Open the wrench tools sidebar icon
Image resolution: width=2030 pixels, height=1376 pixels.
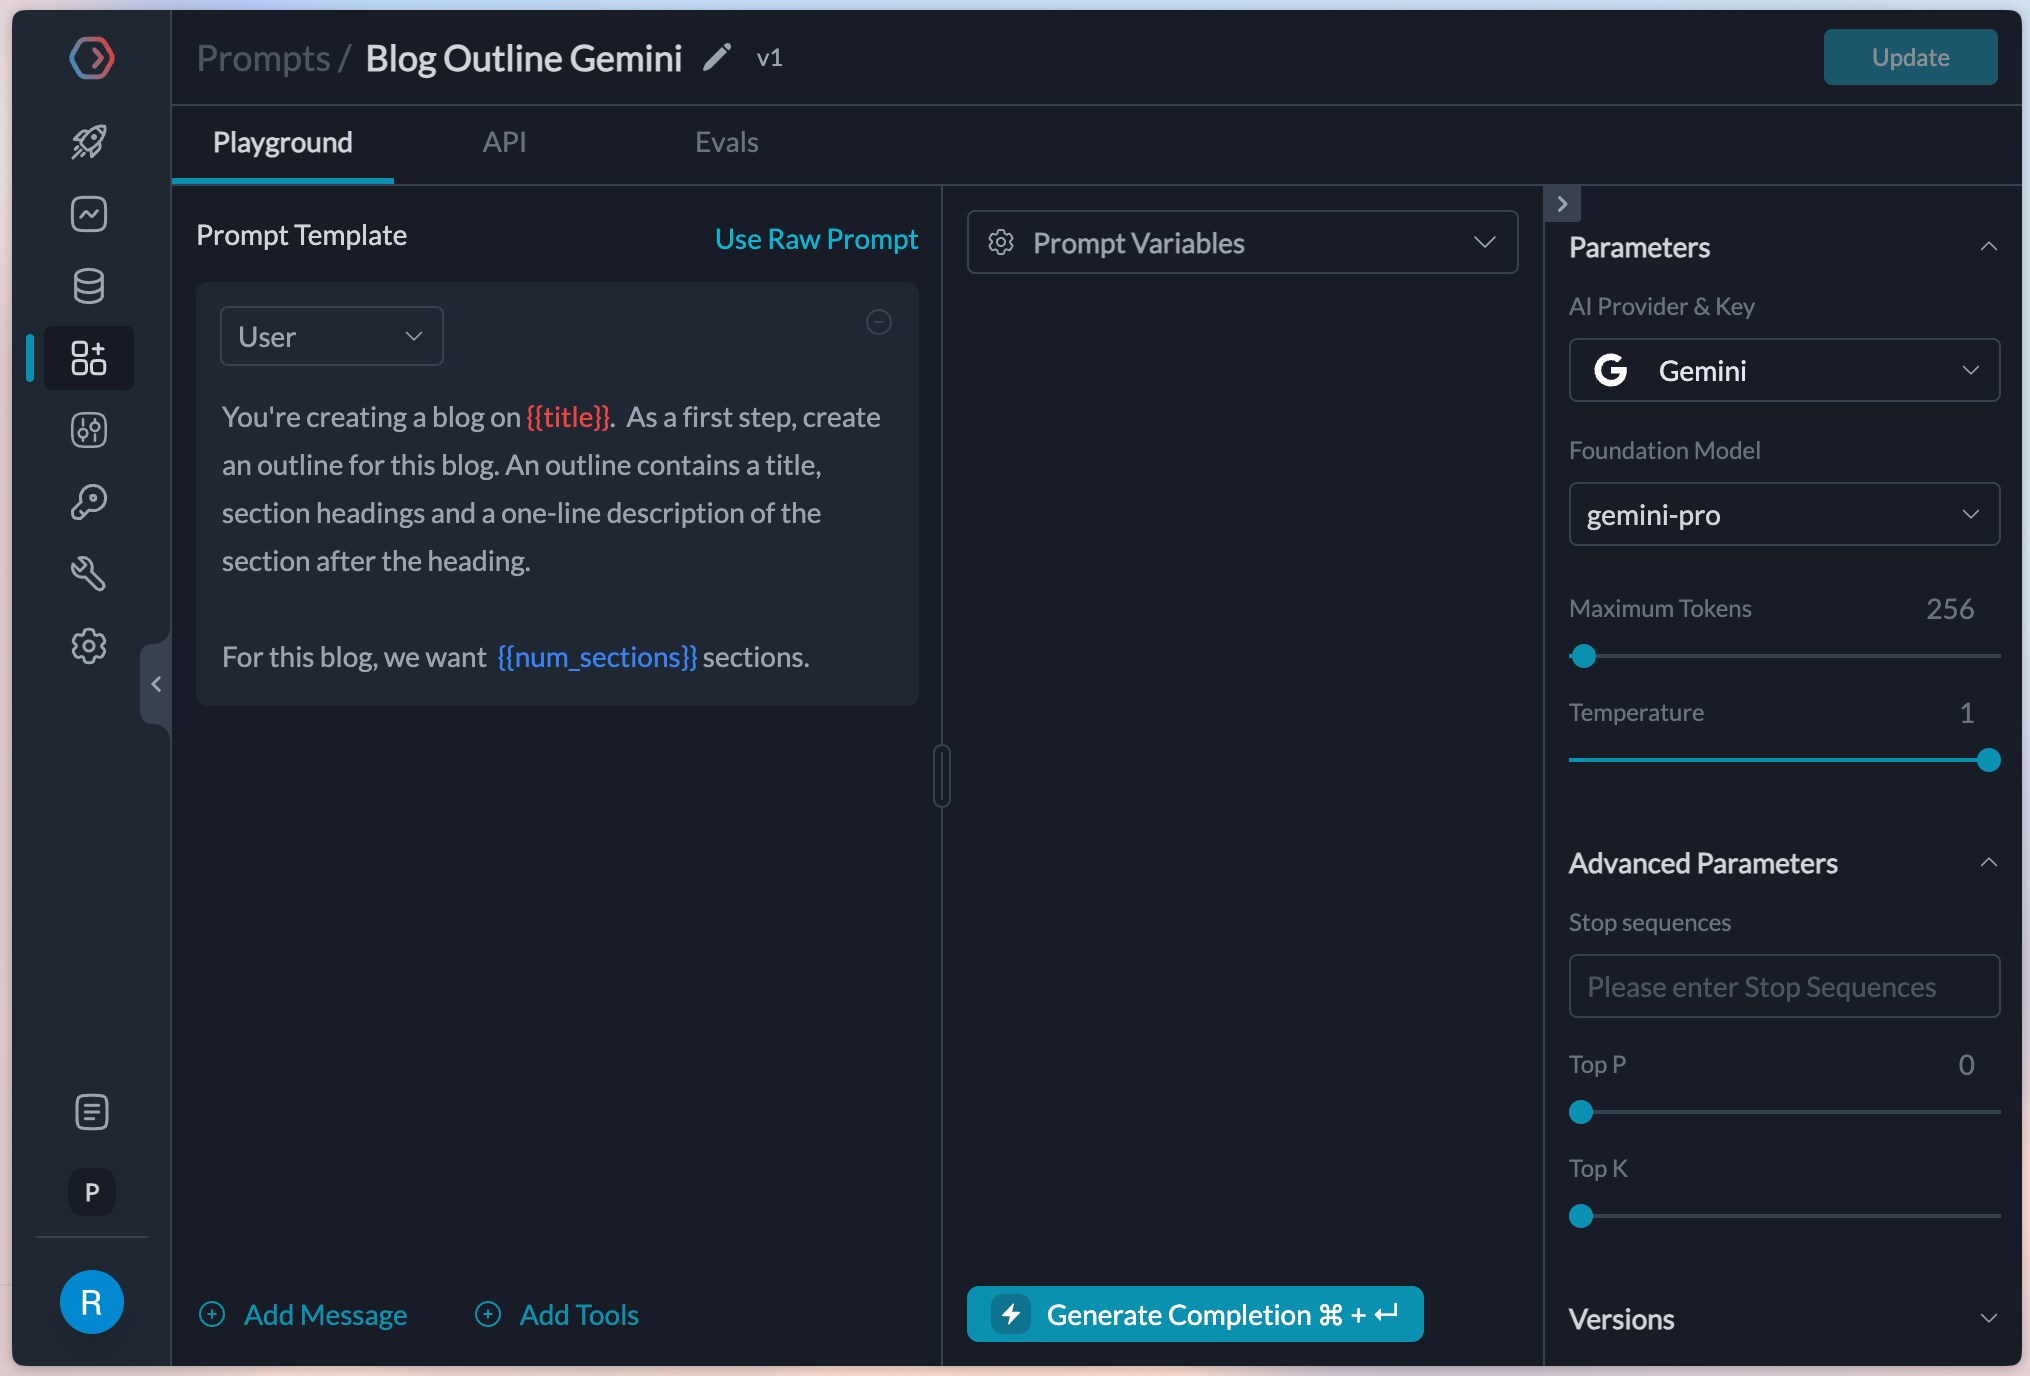coord(89,574)
